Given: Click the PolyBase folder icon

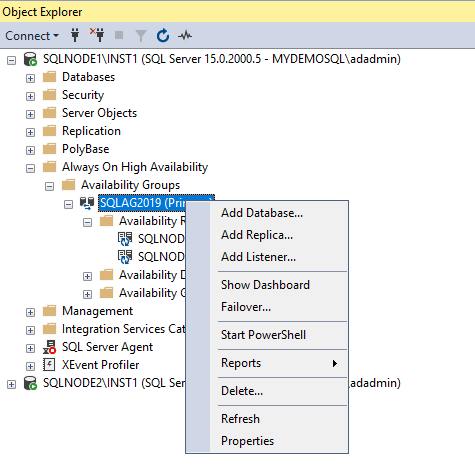Looking at the screenshot, I should [50, 149].
